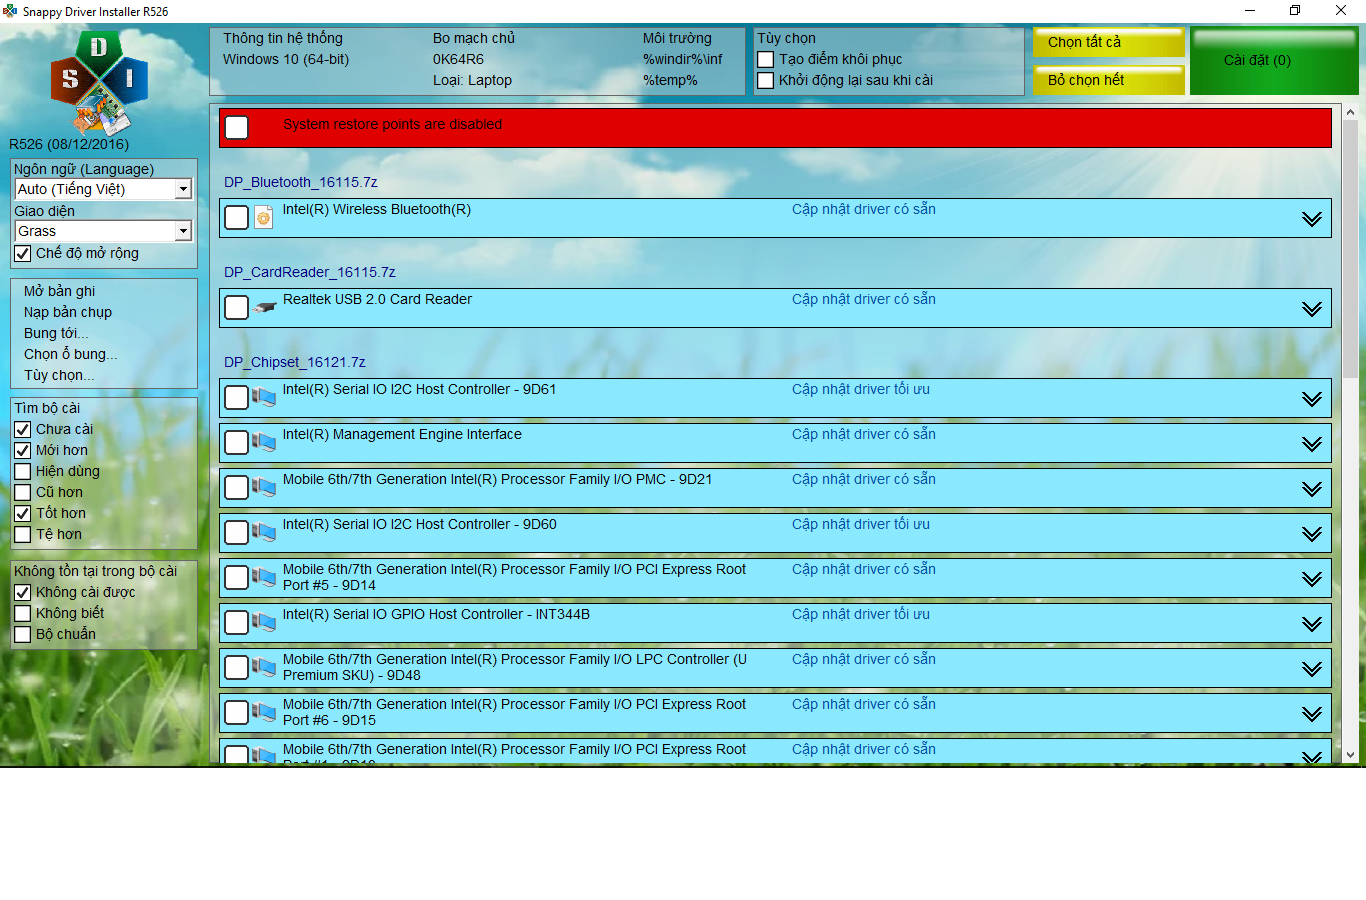Open Tùy chọn... in the side menu

[60, 375]
